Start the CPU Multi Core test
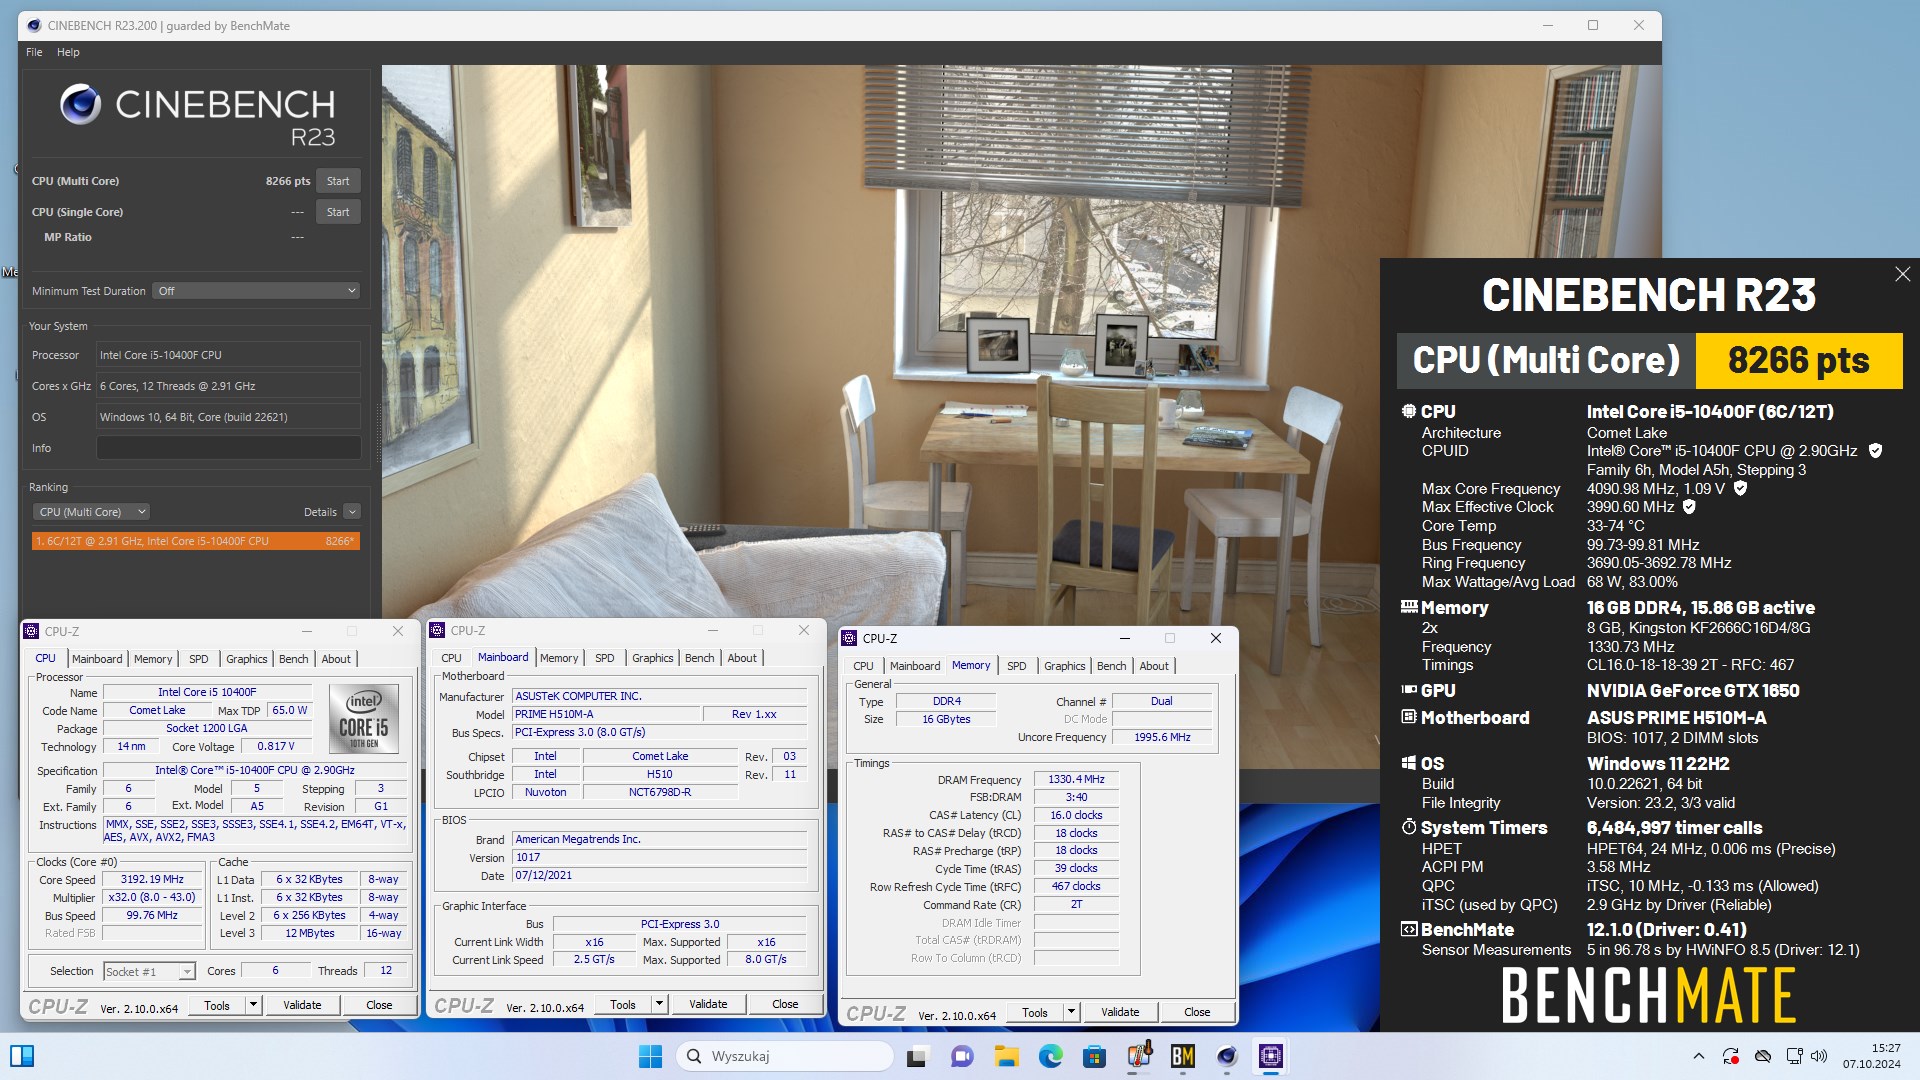Screen dimensions: 1920x1080 (338, 181)
